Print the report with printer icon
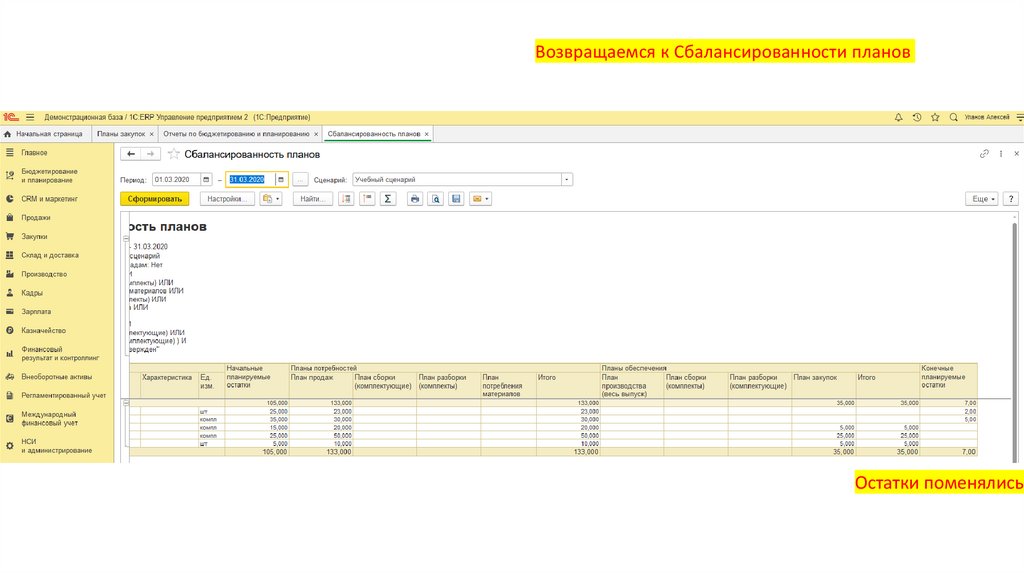The width and height of the screenshot is (1024, 574). pos(414,199)
